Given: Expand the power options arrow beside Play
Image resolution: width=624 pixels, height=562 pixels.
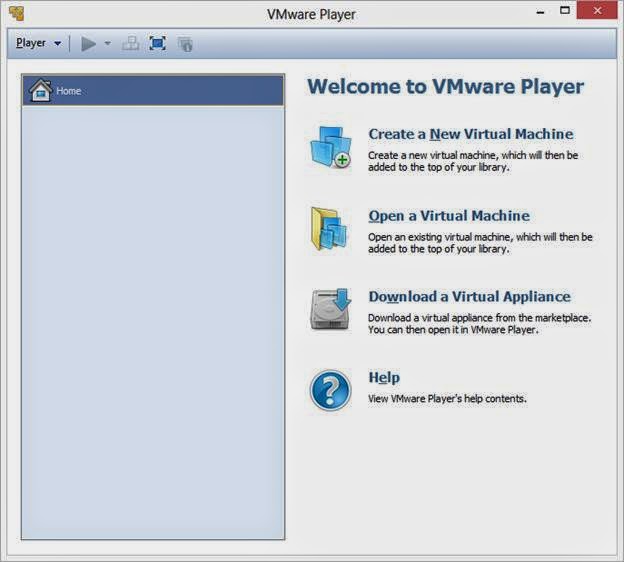Looking at the screenshot, I should tap(107, 43).
